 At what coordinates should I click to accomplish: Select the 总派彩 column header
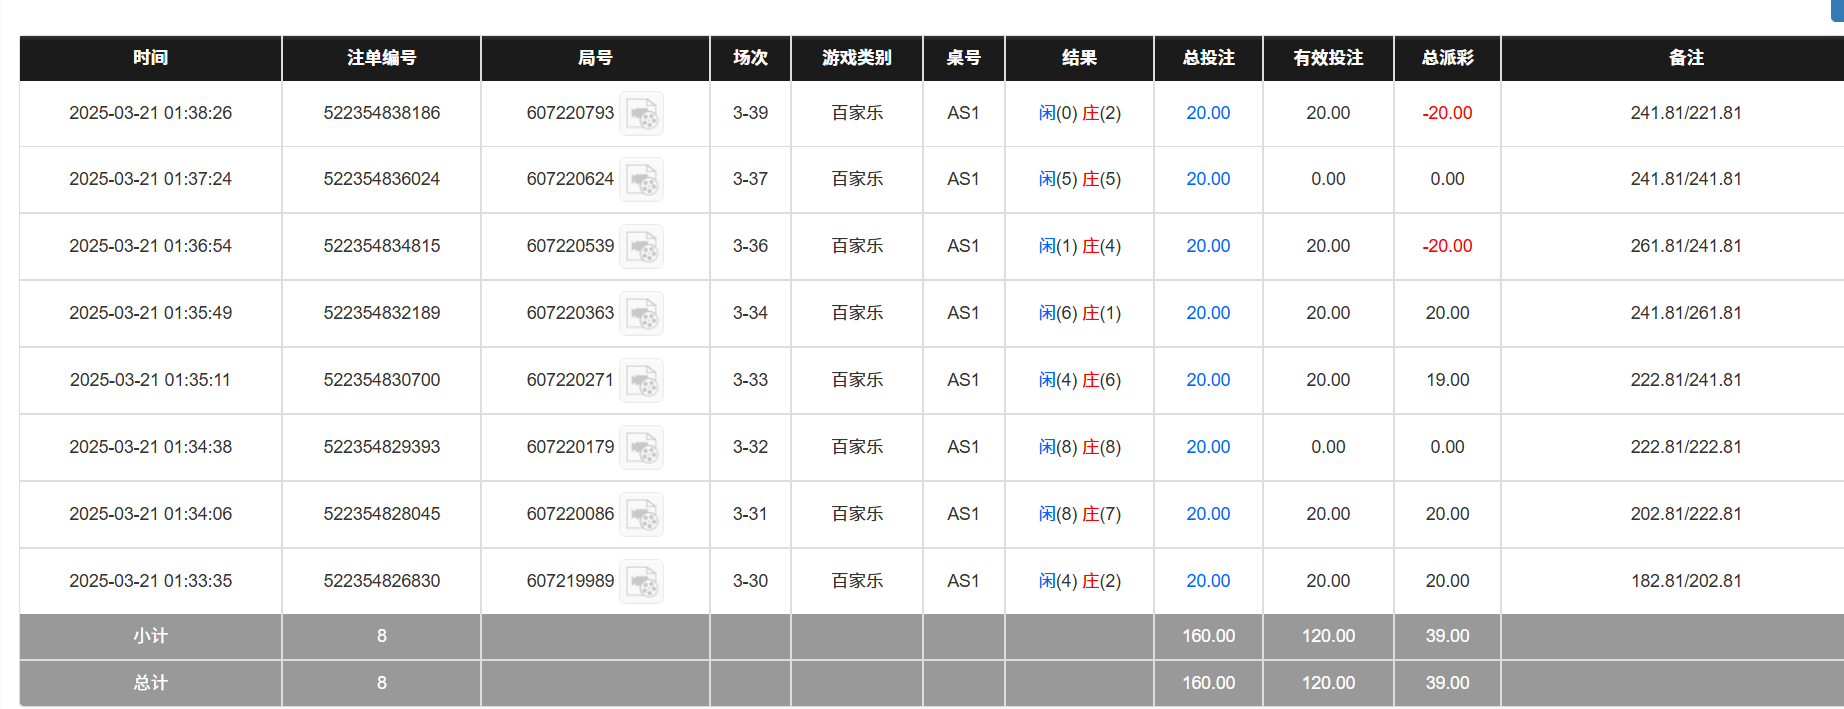(x=1447, y=58)
